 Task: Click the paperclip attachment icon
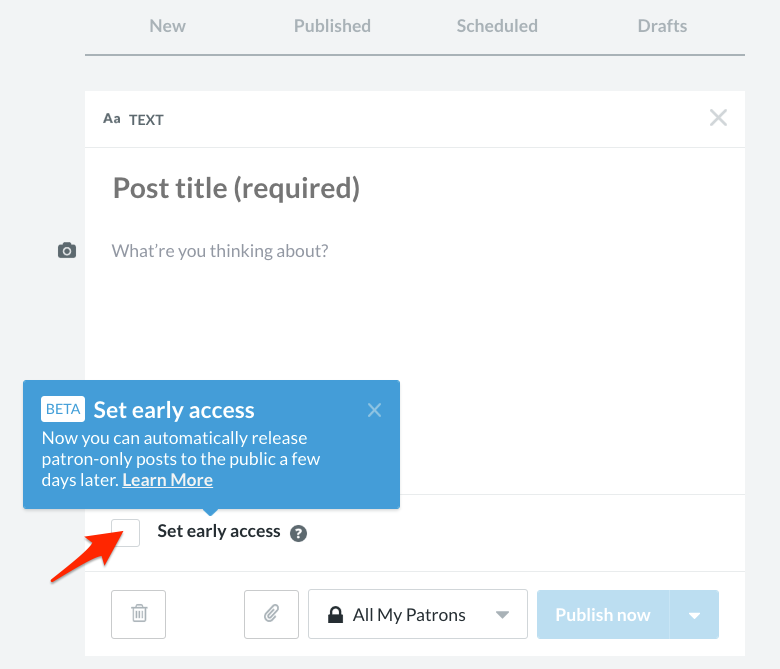pos(271,614)
